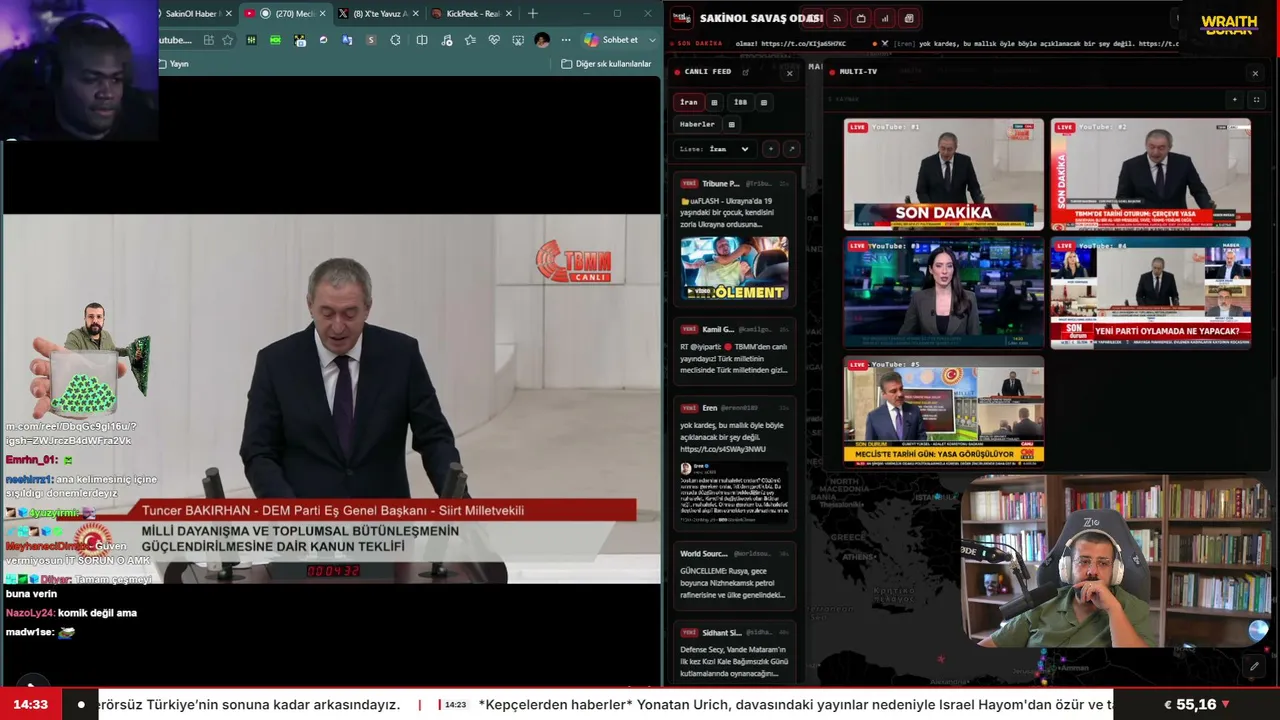The width and height of the screenshot is (1280, 720).
Task: Open the (270) Meclis YouTube tab
Action: click(x=285, y=14)
